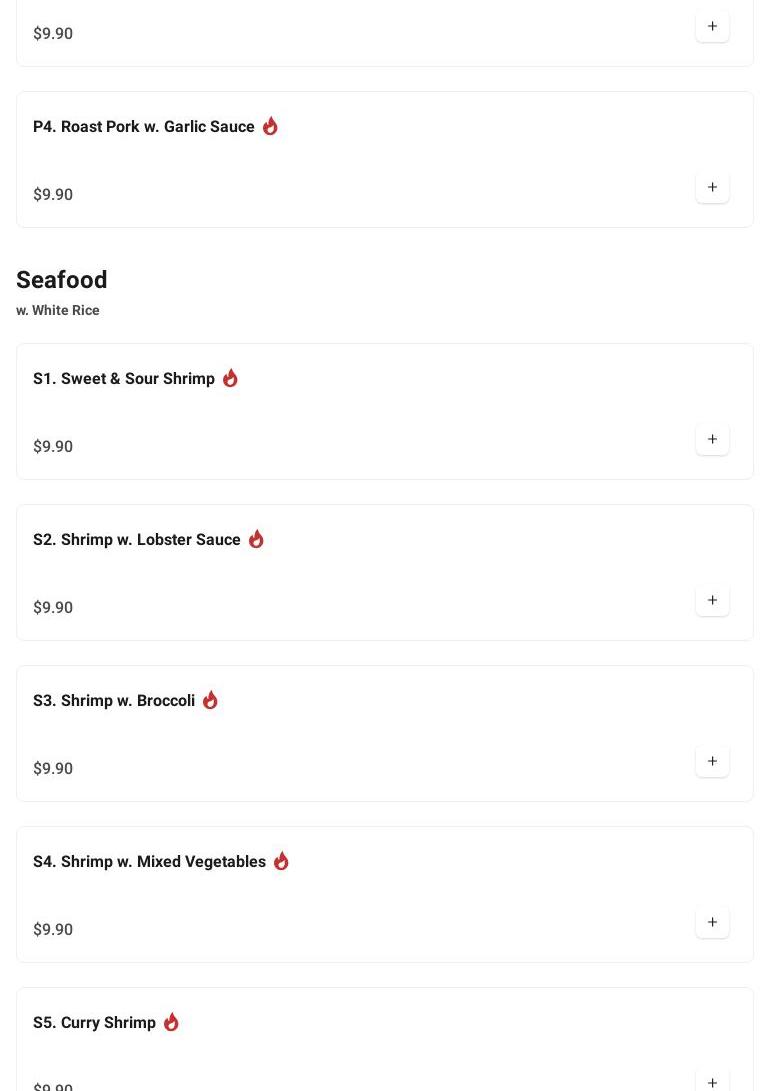
Task: Click spicy flame icon beside Roast Pork
Action: coord(270,126)
